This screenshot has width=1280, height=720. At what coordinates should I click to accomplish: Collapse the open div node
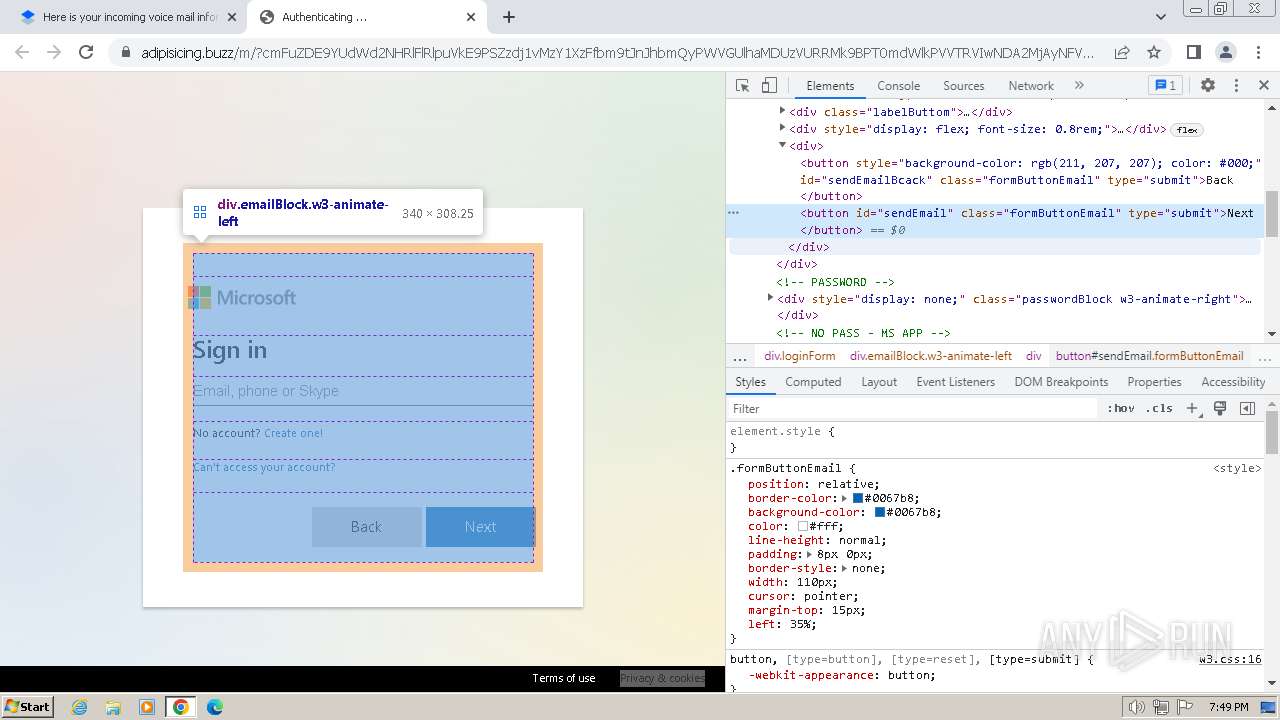pyautogui.click(x=782, y=146)
